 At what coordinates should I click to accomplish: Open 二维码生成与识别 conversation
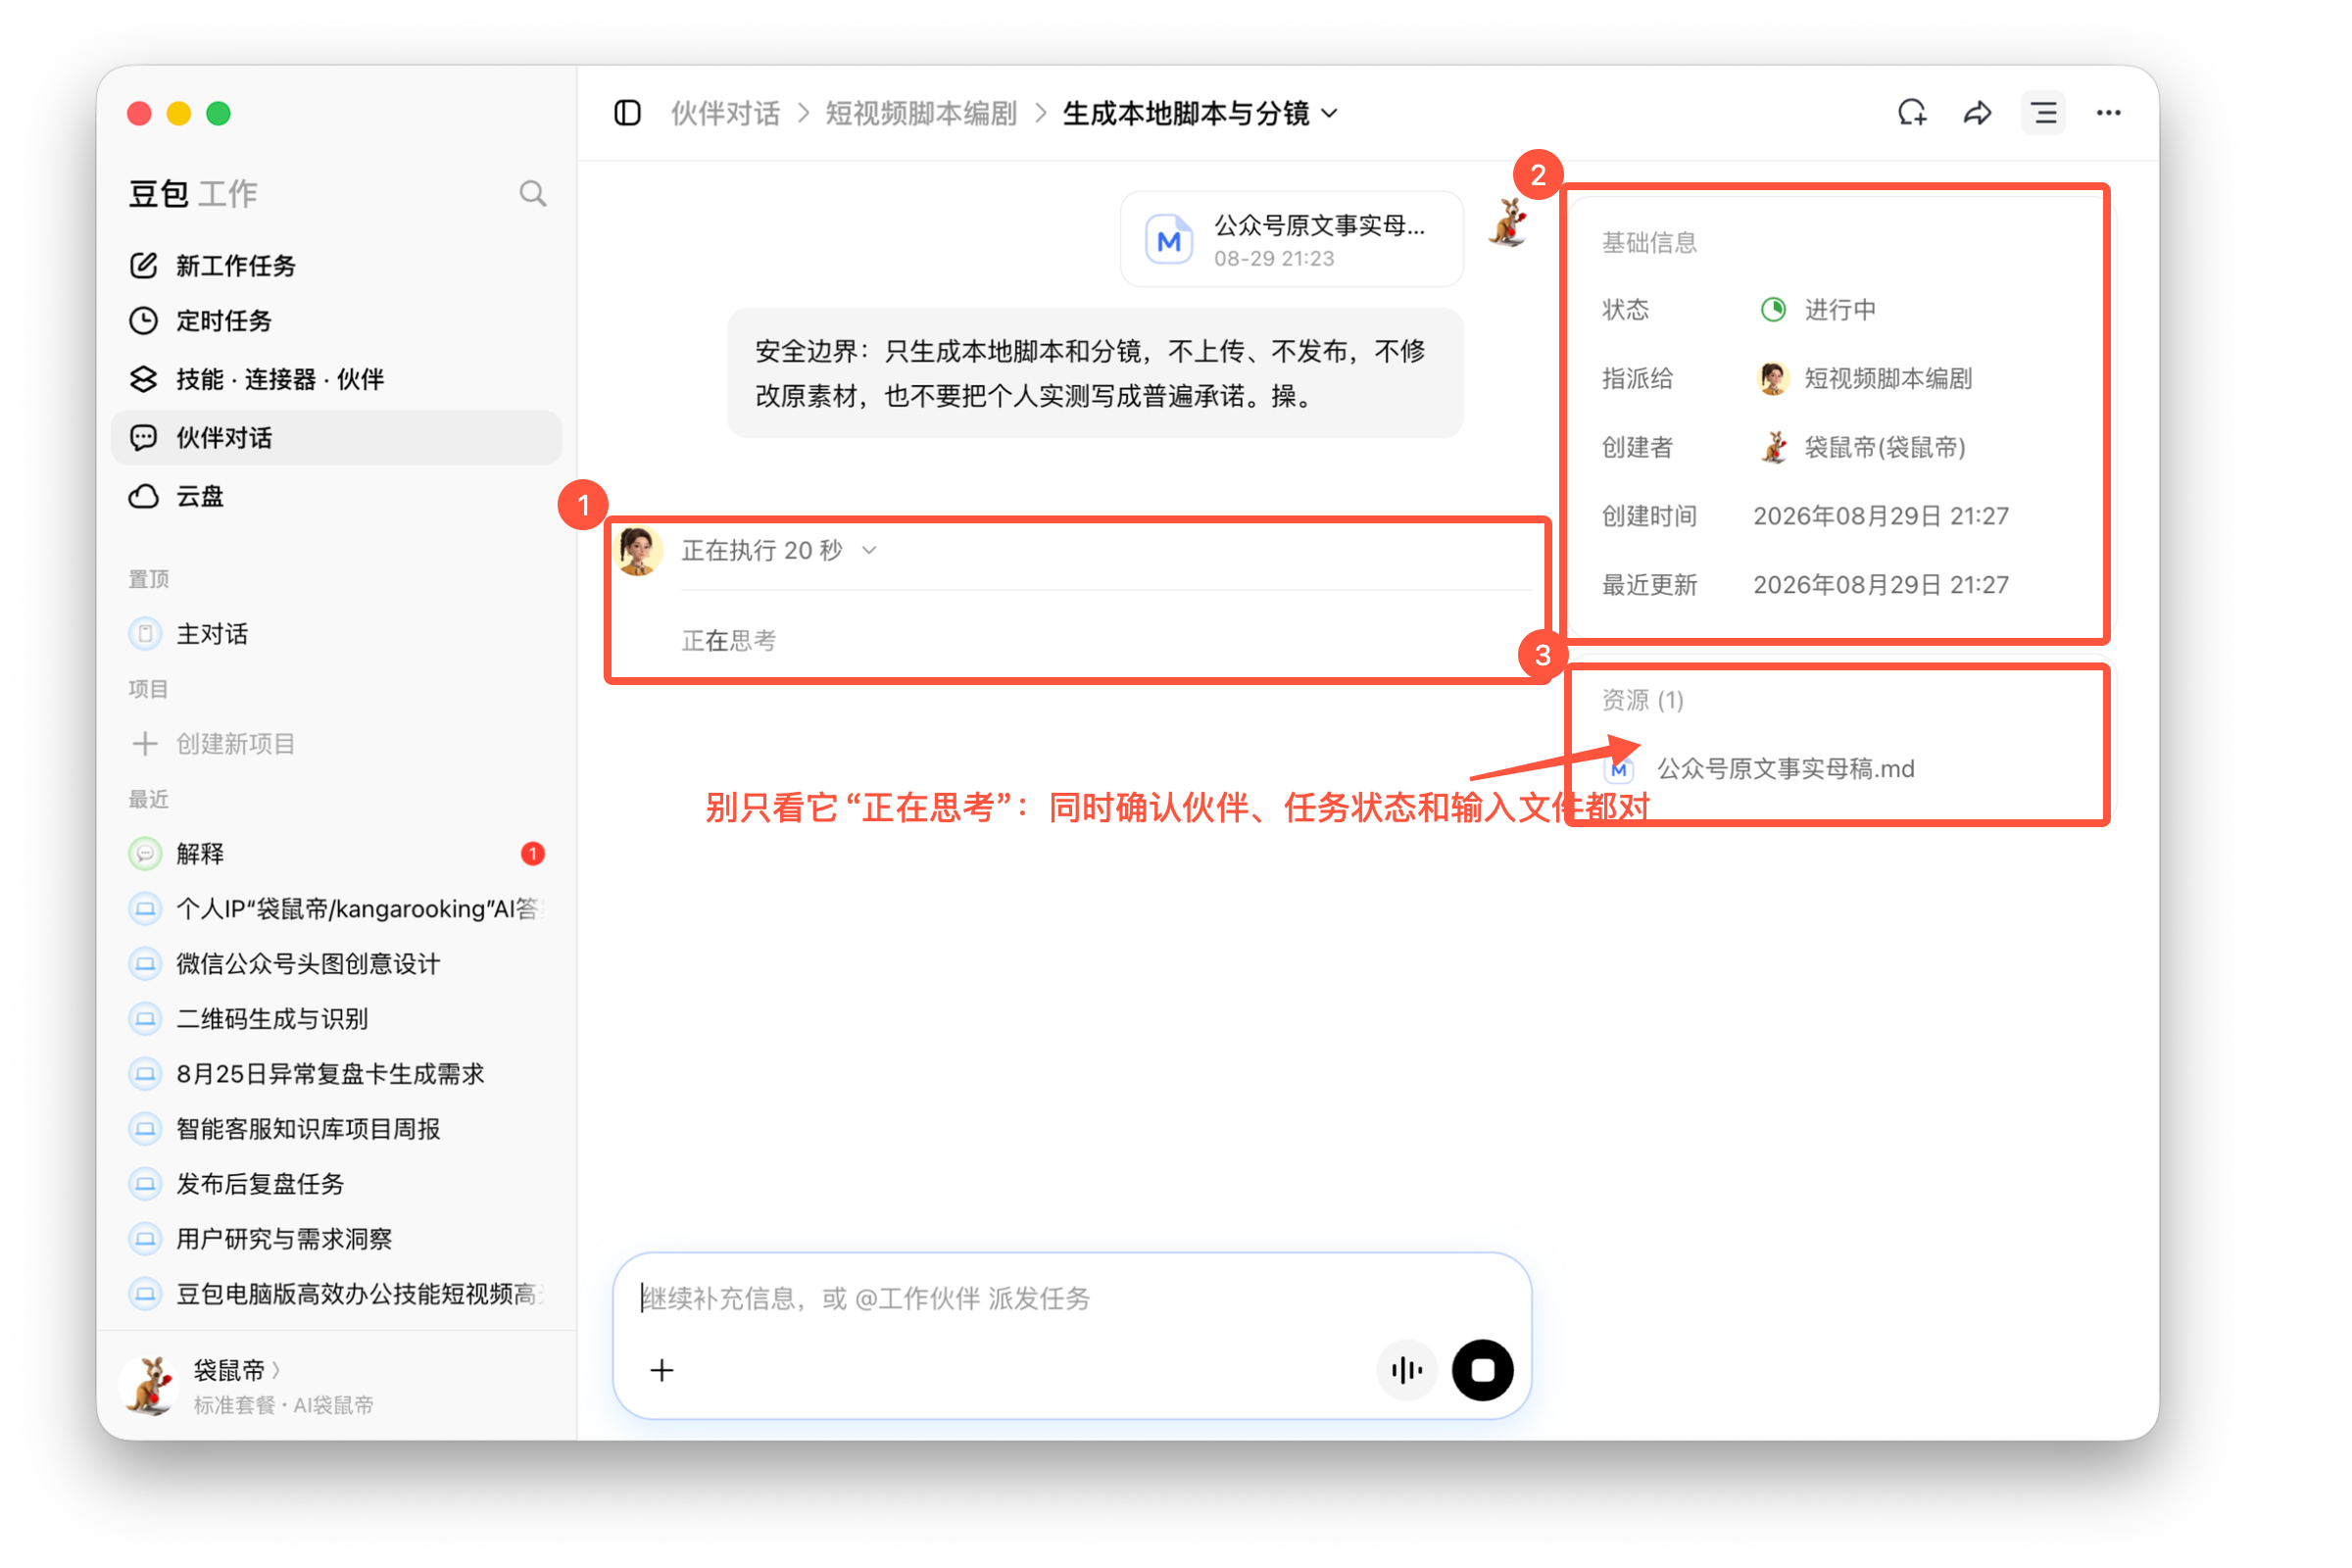tap(336, 1019)
